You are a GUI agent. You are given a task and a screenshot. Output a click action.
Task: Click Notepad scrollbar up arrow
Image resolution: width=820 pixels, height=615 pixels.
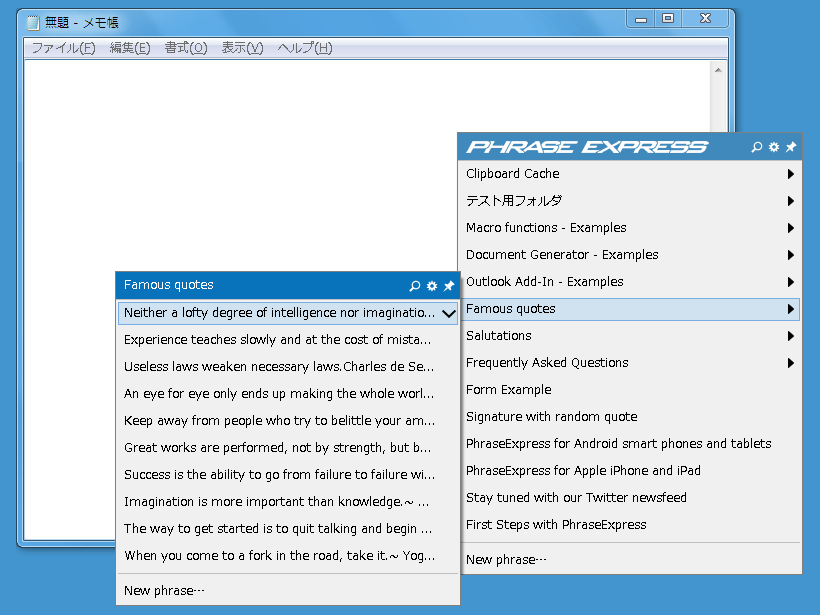[719, 70]
